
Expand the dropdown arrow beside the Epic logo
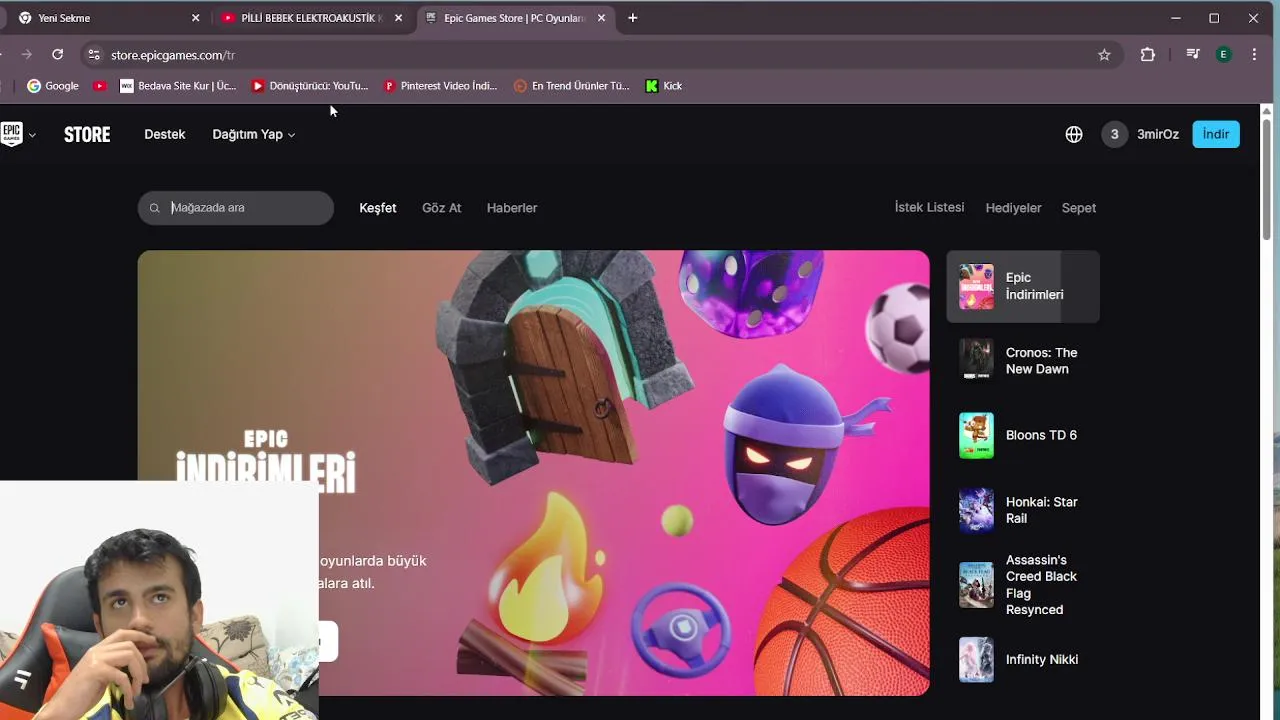coord(32,135)
